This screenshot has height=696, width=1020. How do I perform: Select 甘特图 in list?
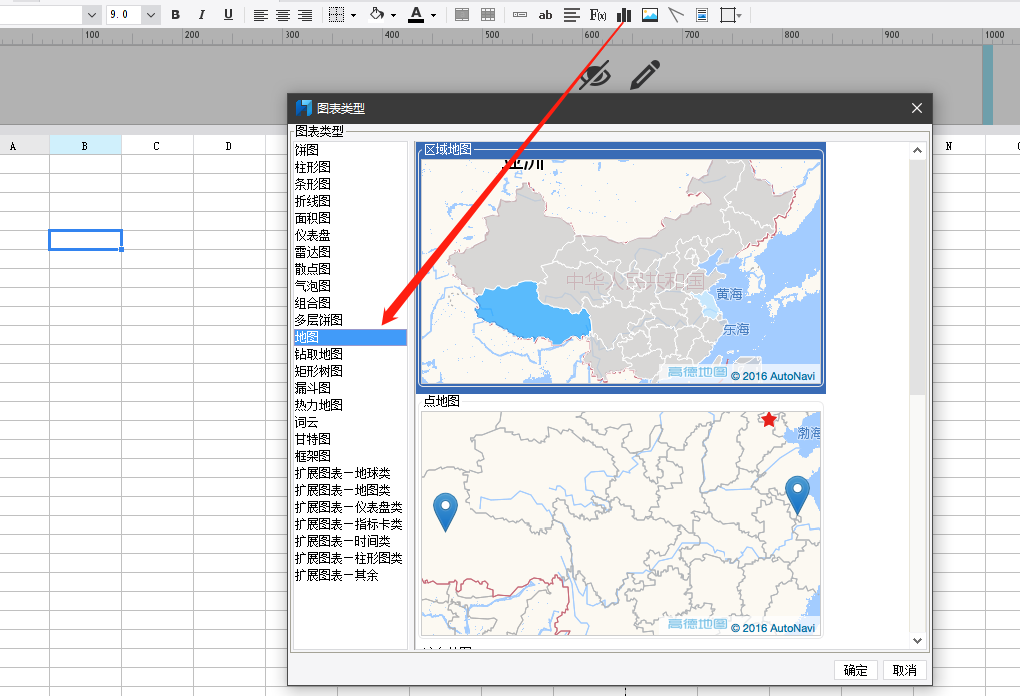(350, 439)
